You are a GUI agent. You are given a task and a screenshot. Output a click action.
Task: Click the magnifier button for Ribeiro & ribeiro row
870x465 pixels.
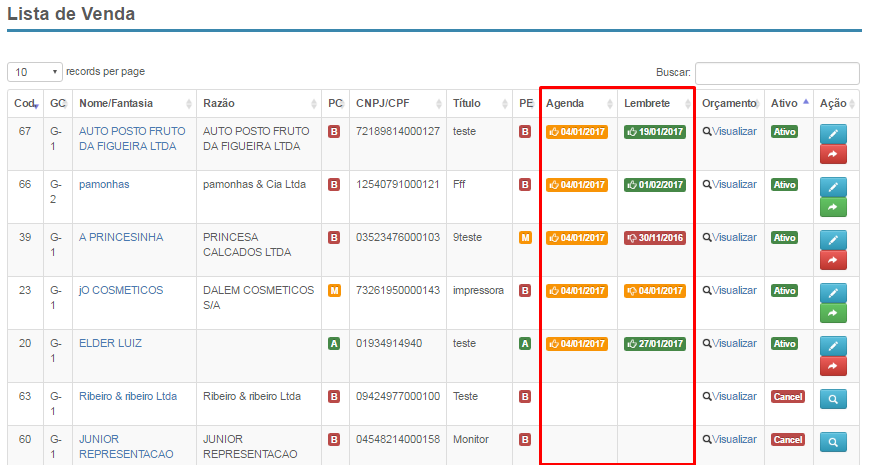click(833, 398)
